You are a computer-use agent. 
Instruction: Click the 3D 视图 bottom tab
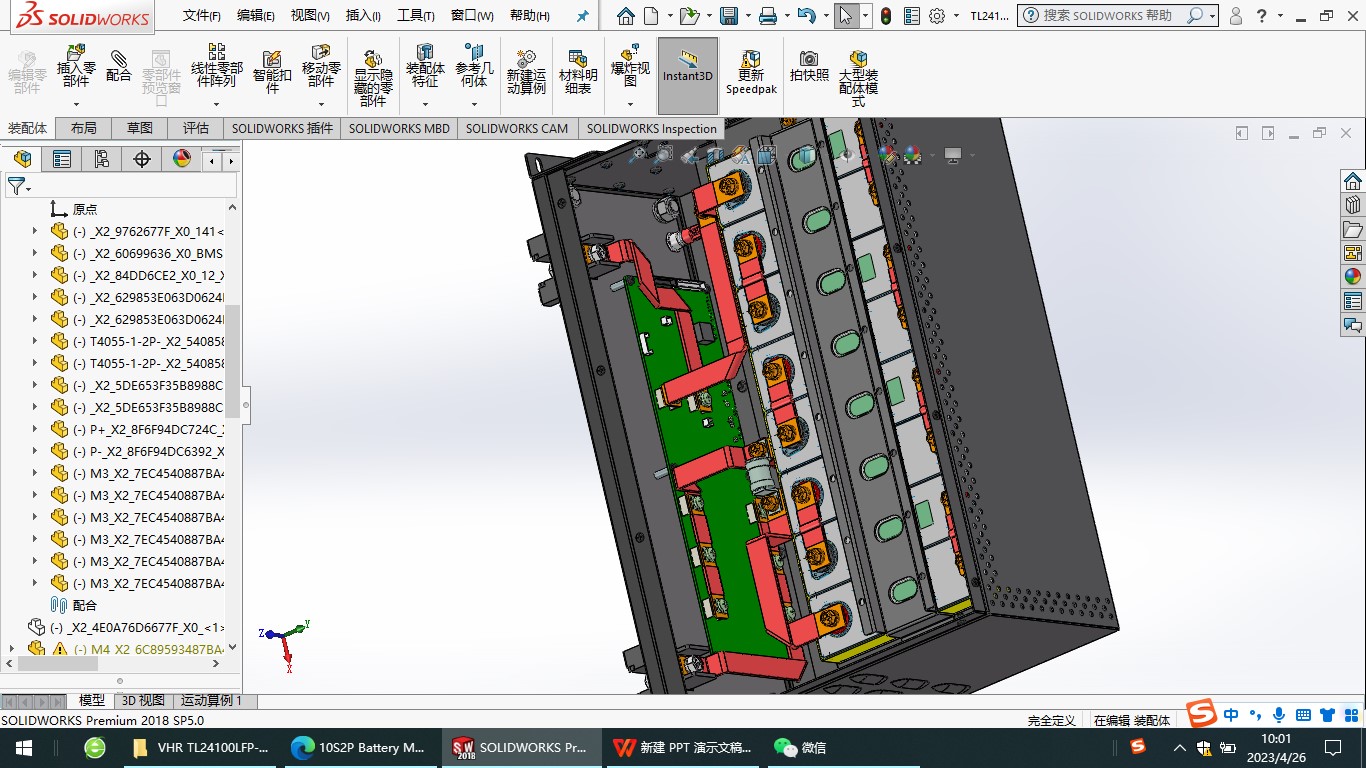click(143, 701)
